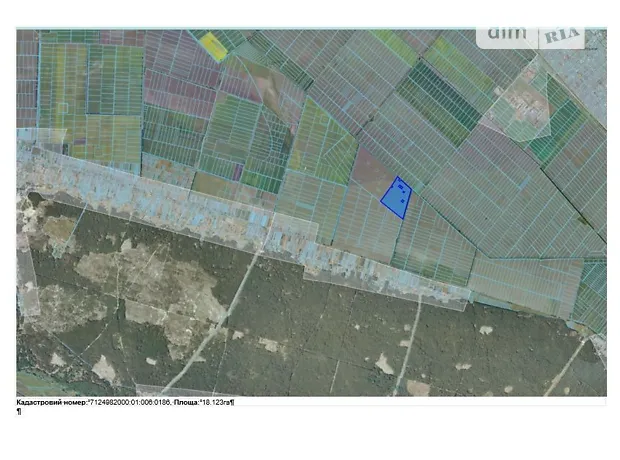Image resolution: width=620 pixels, height=460 pixels.
Task: Click the paragraph mark on the last line
Action: point(19,412)
